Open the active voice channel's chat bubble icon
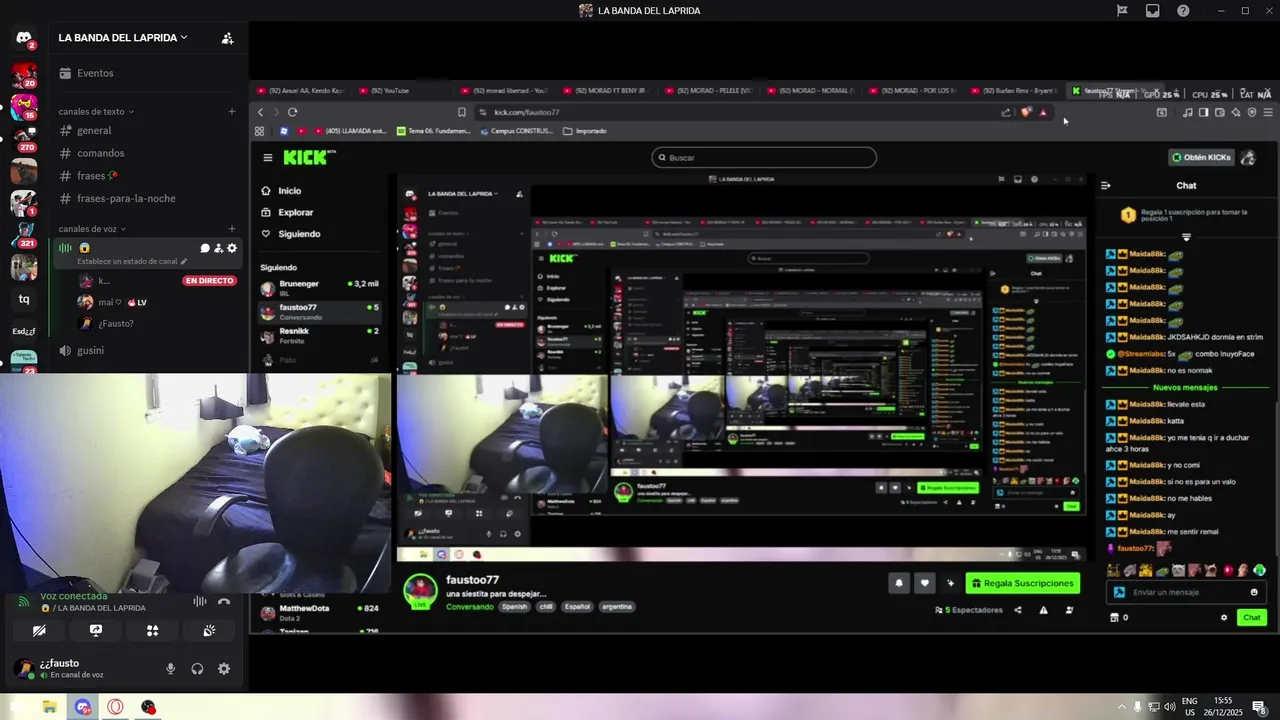This screenshot has height=720, width=1280. pos(205,248)
